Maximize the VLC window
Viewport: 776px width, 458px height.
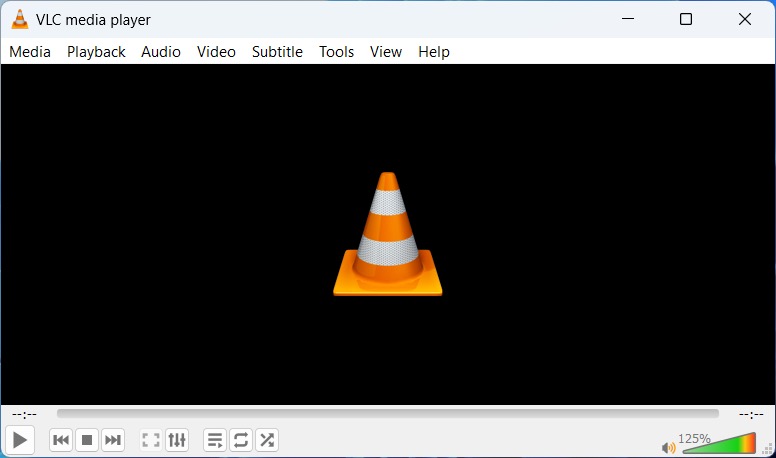[x=686, y=19]
